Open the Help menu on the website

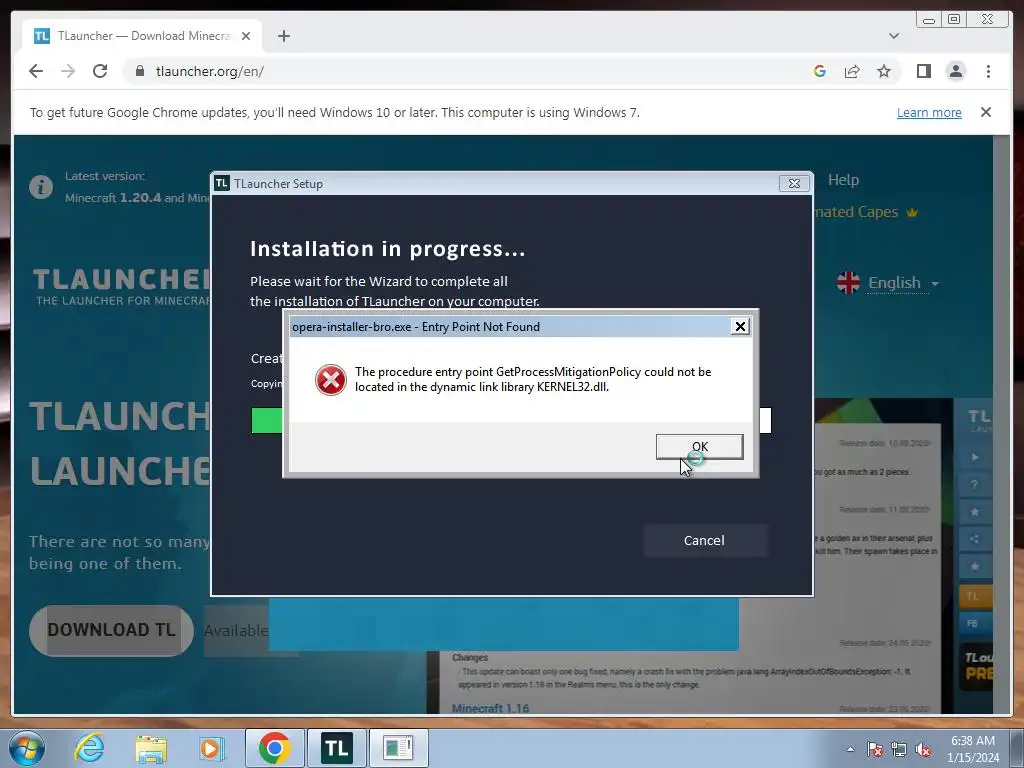[x=843, y=180]
